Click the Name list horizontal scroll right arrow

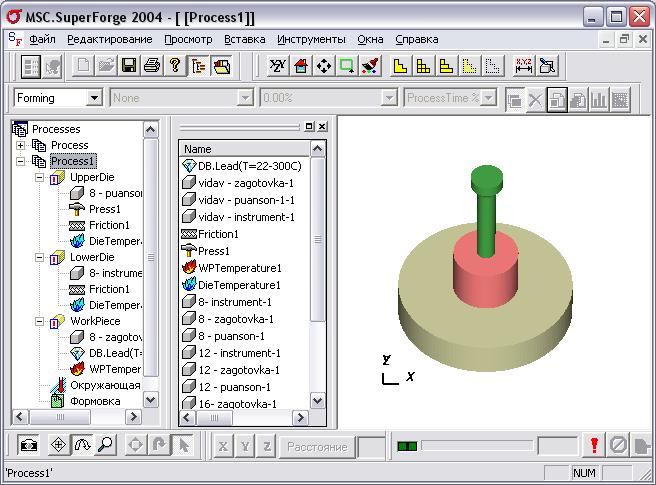point(300,418)
